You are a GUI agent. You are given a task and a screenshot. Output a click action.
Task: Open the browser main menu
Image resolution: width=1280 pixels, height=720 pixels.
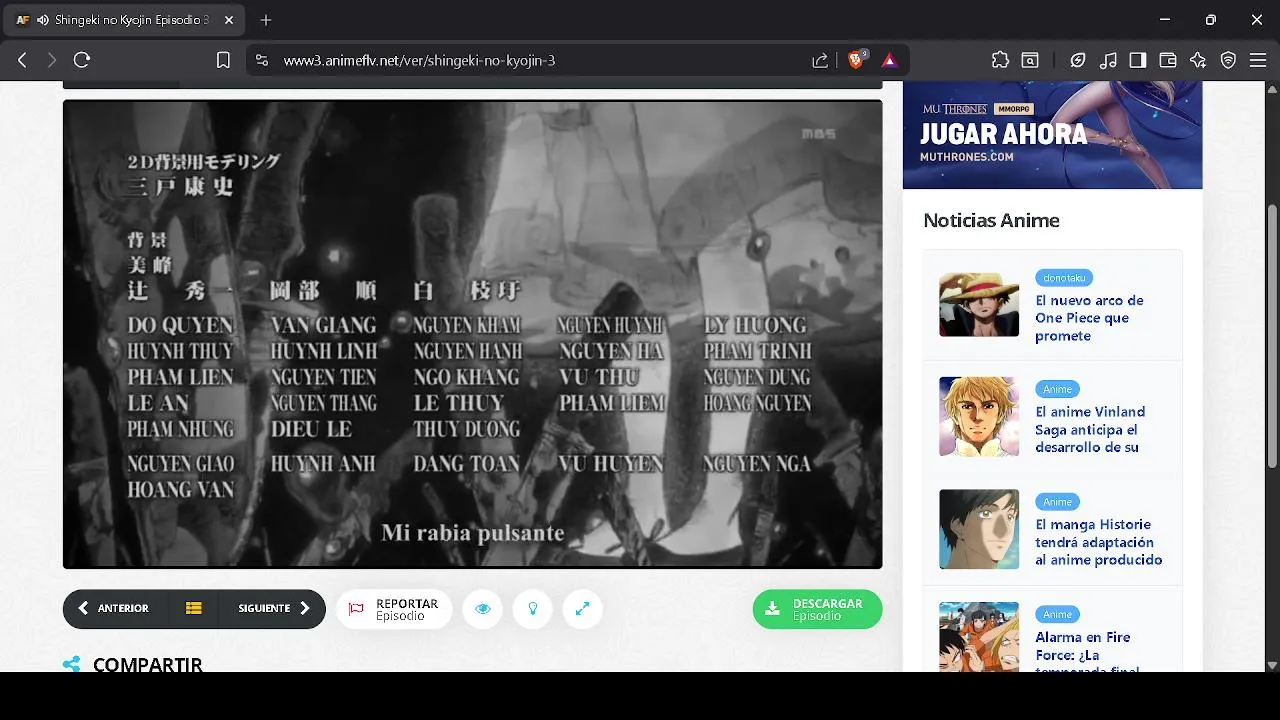[1257, 60]
